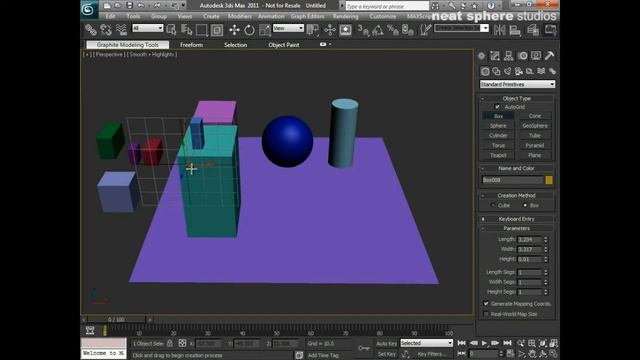640x360 pixels.
Task: Toggle the 3D Snaps tool
Action: click(363, 30)
